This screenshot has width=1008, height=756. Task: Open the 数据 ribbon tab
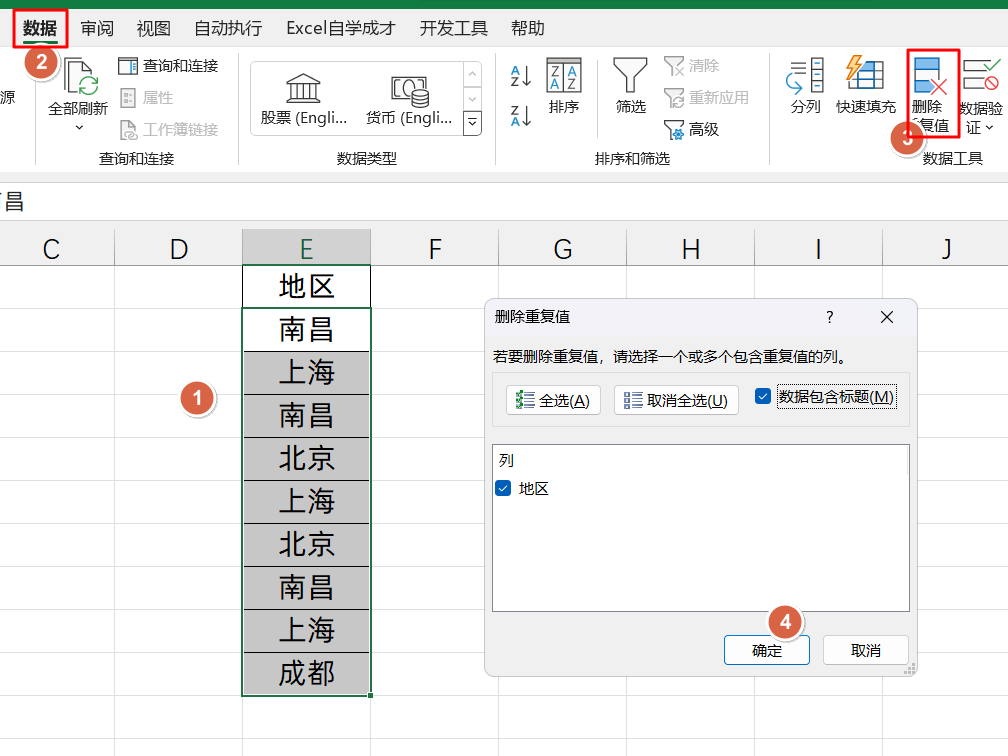click(40, 28)
